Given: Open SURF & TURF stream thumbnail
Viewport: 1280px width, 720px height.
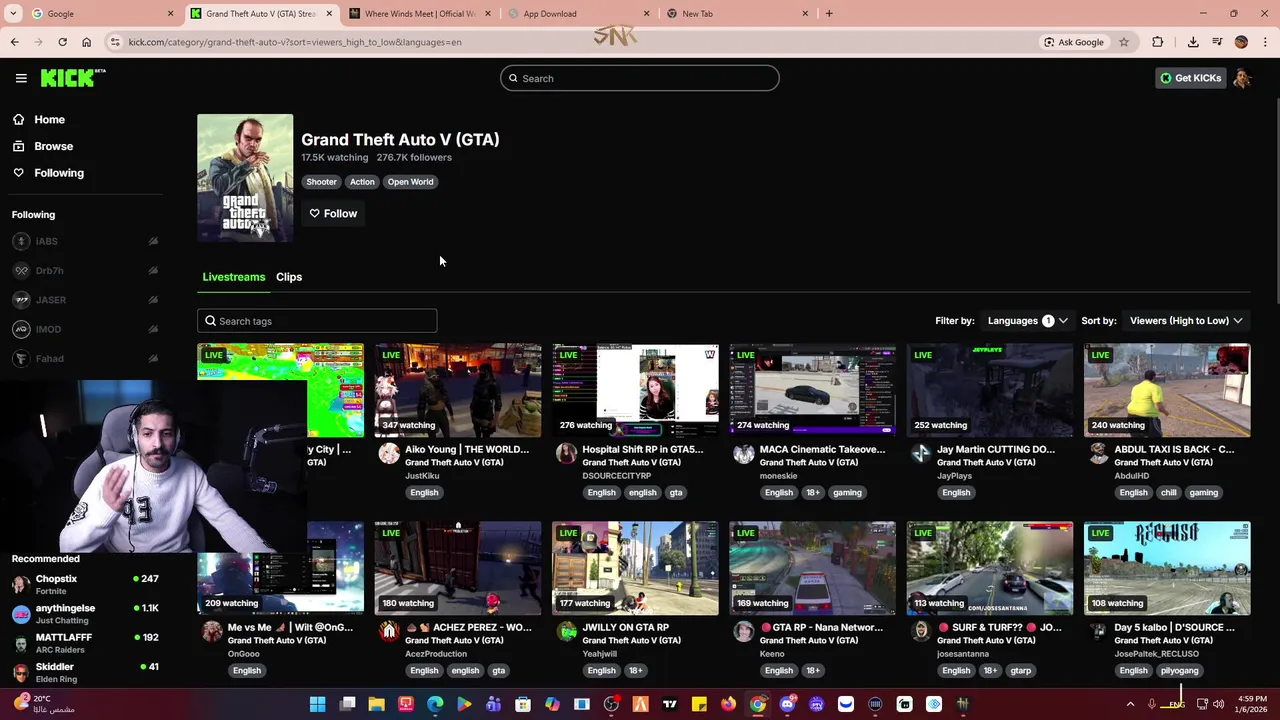Looking at the screenshot, I should [x=990, y=568].
